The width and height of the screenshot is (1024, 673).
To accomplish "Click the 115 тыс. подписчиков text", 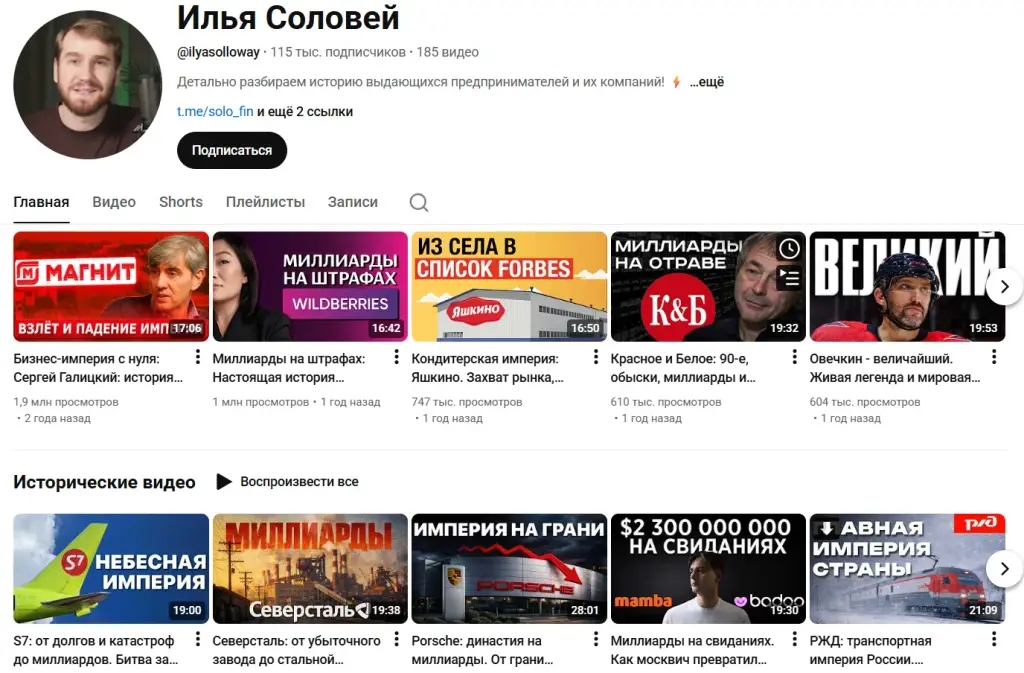I will click(x=338, y=52).
